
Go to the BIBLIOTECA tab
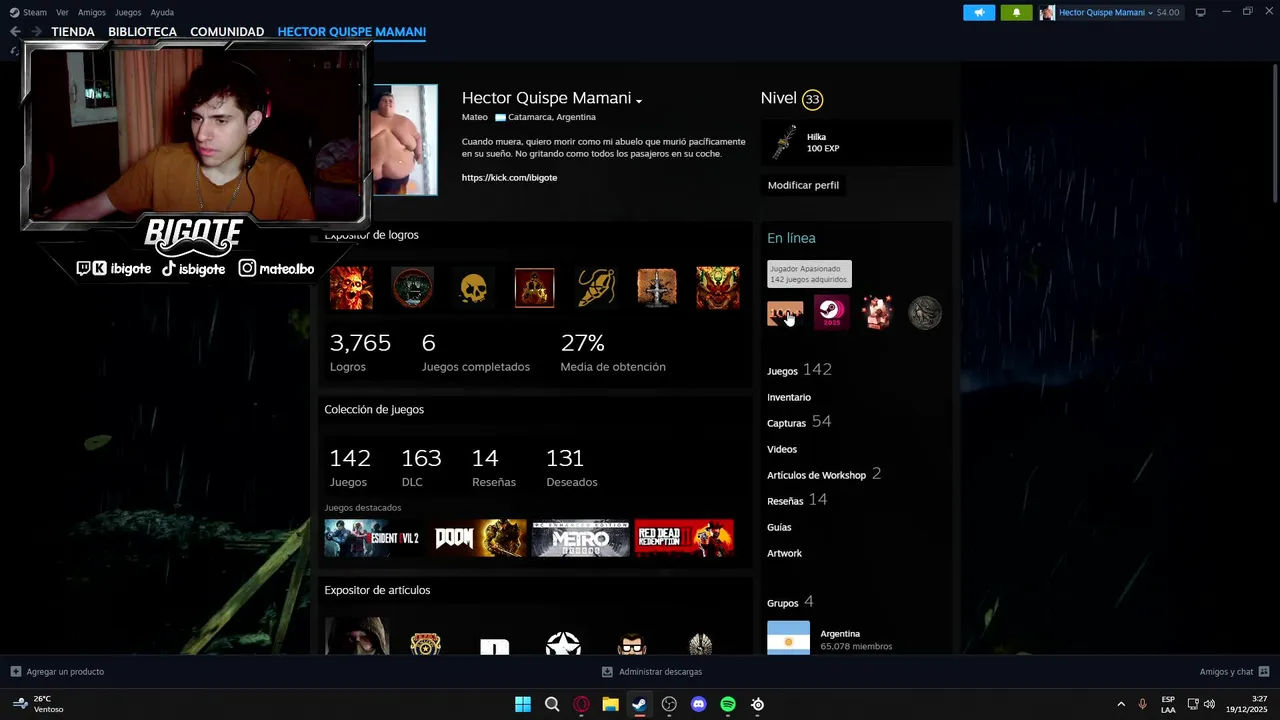pos(142,32)
